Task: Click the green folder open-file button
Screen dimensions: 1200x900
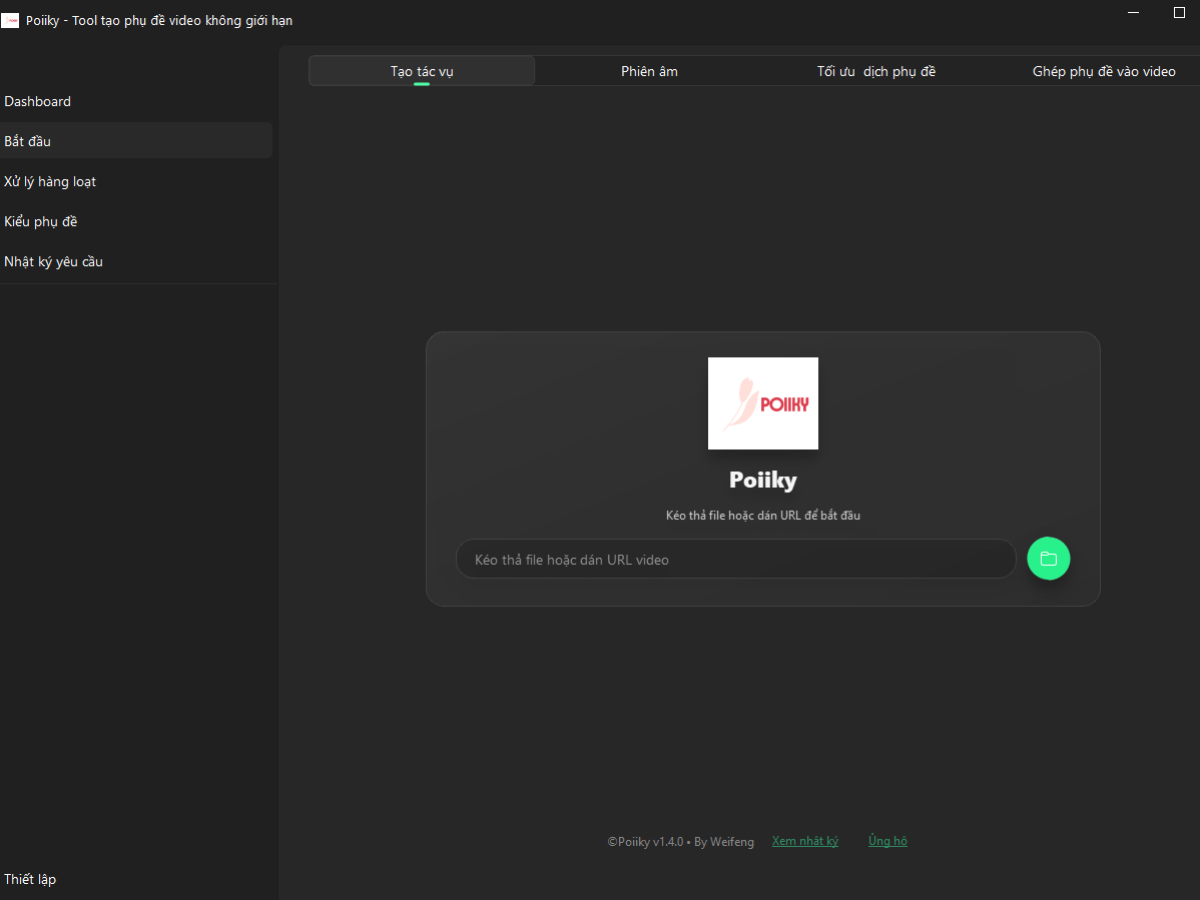Action: click(1048, 559)
